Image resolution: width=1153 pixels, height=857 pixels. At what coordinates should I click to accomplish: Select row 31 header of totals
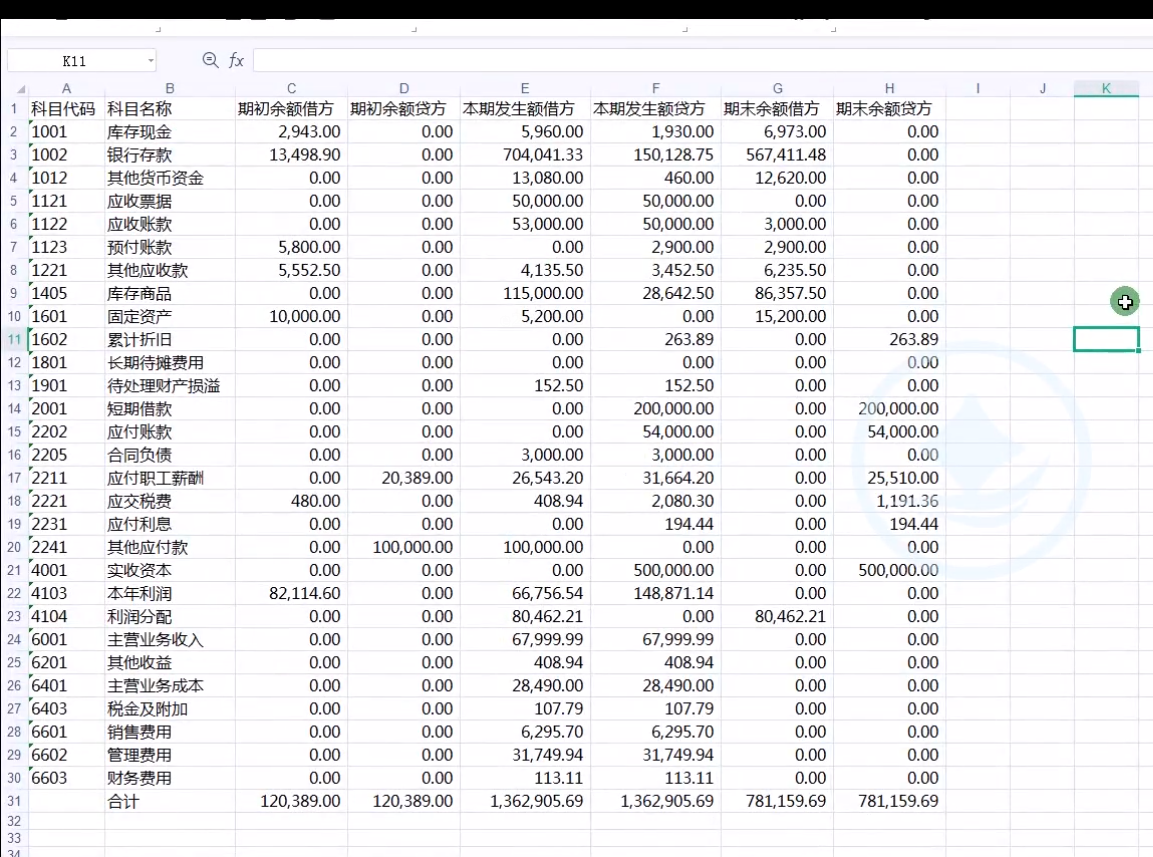(x=14, y=801)
